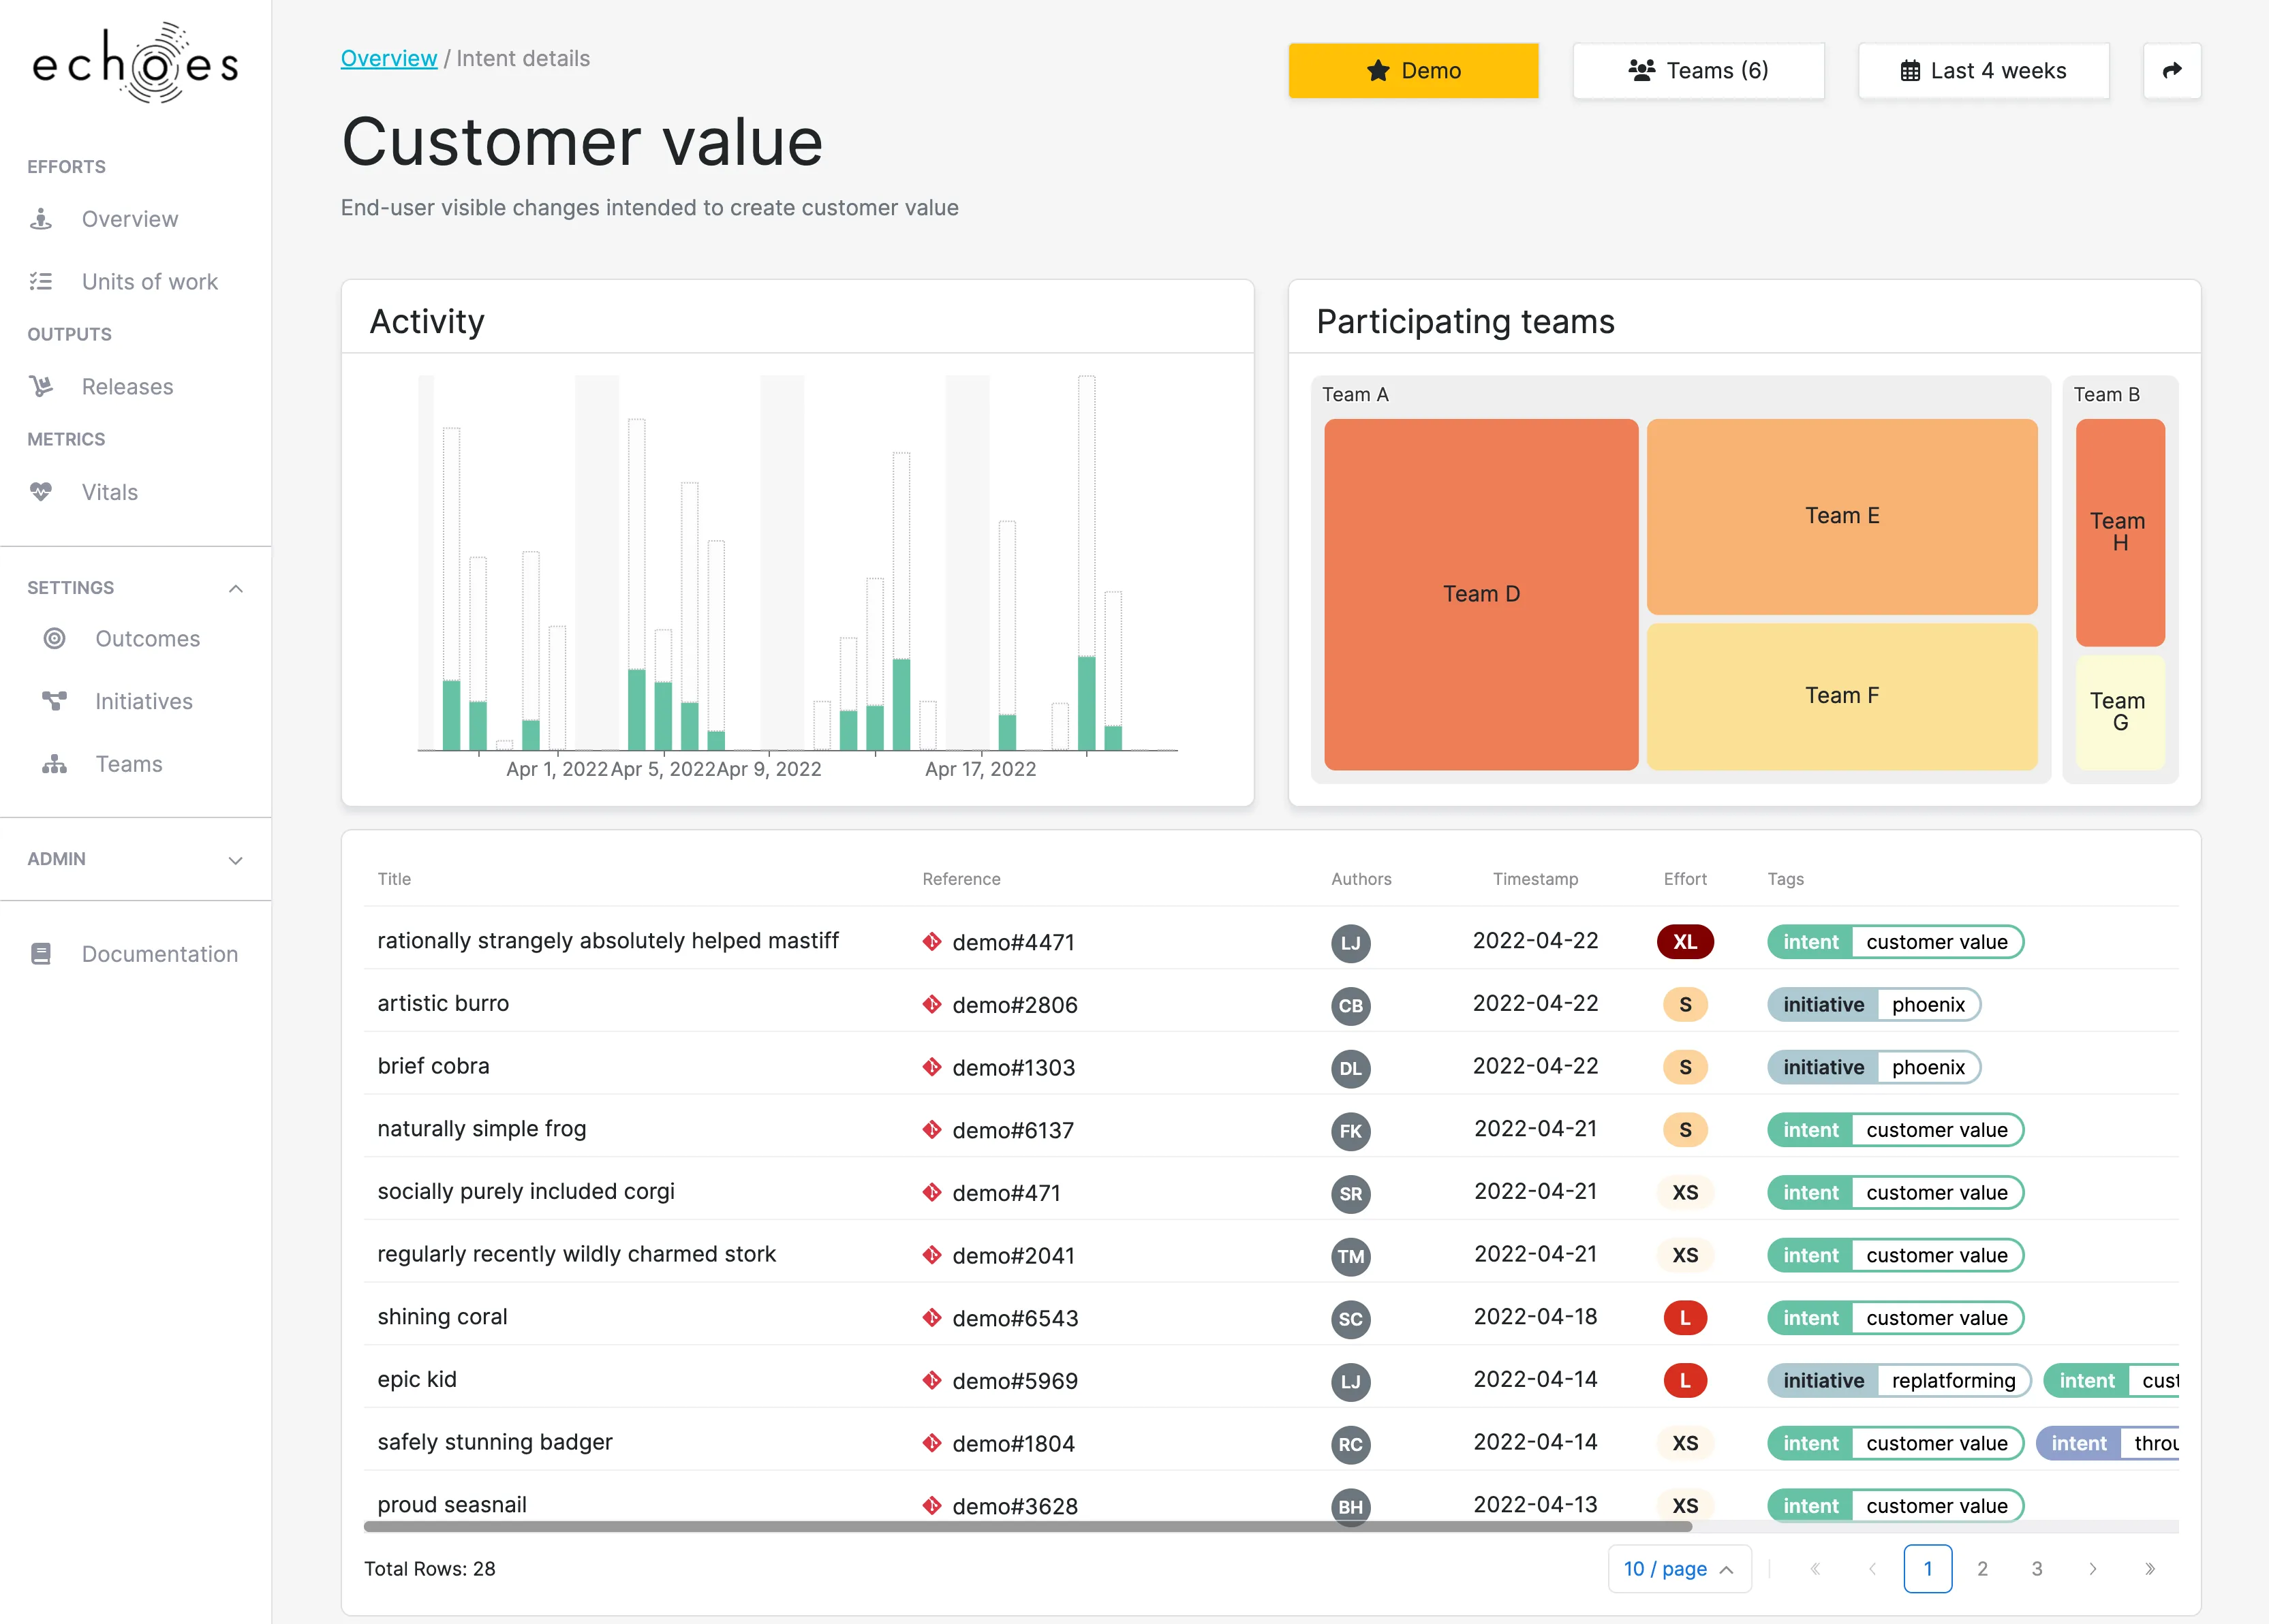Click the Initiatives branch icon
The height and width of the screenshot is (1624, 2269).
[x=55, y=701]
